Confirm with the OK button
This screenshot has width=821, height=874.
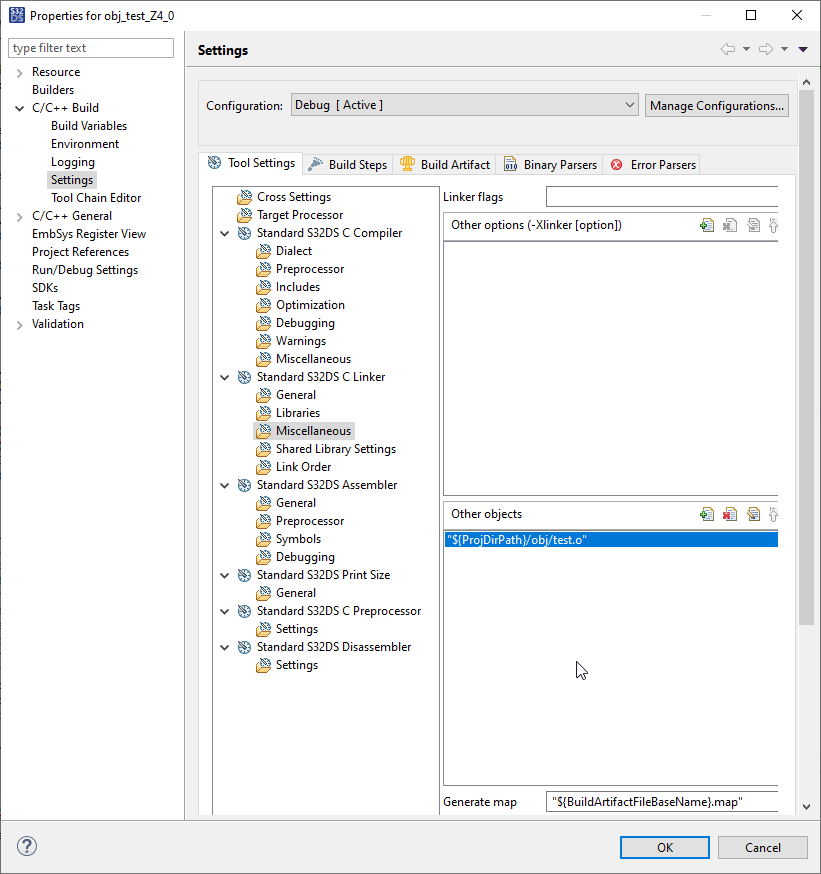coord(665,847)
